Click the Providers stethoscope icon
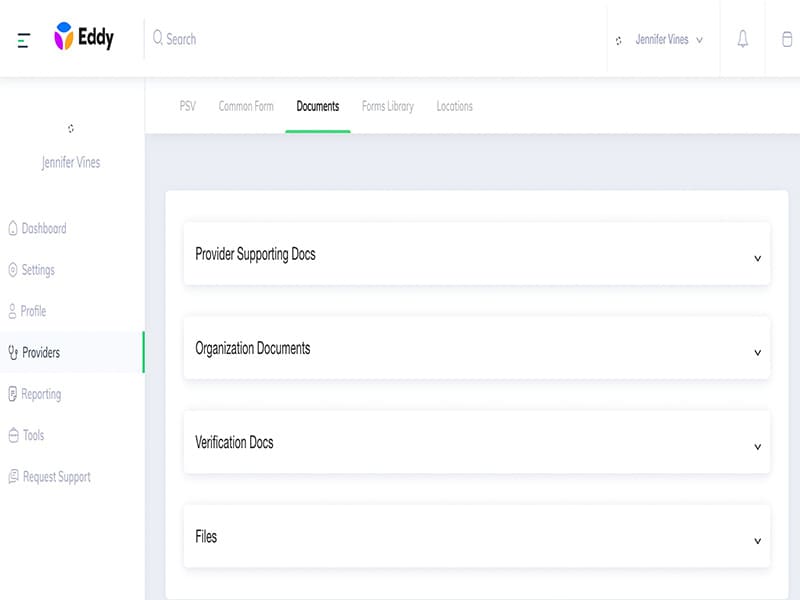This screenshot has height=600, width=800. pos(13,352)
